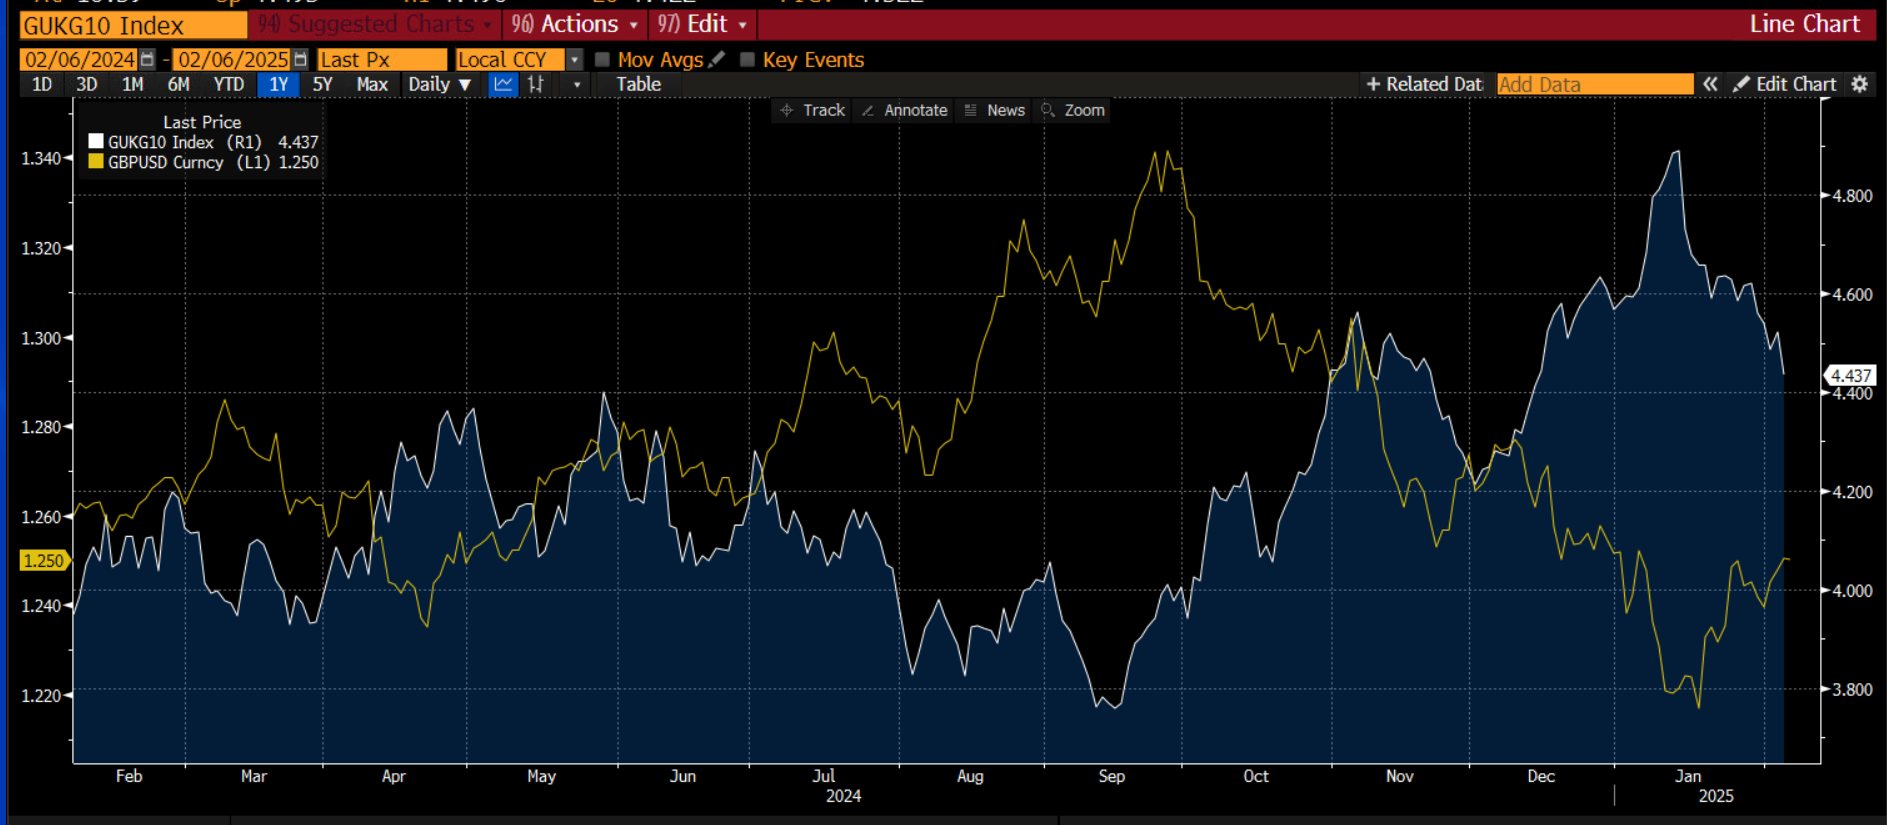Select the bar chart type icon
The image size is (1887, 825).
[536, 85]
